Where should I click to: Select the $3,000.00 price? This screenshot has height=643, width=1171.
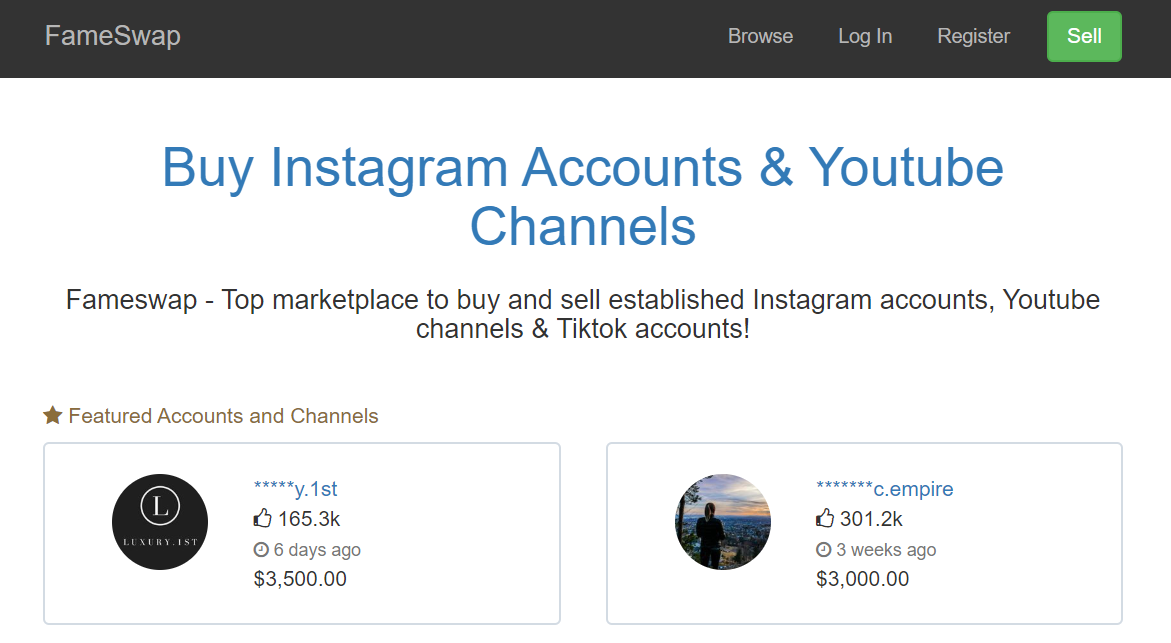[863, 579]
